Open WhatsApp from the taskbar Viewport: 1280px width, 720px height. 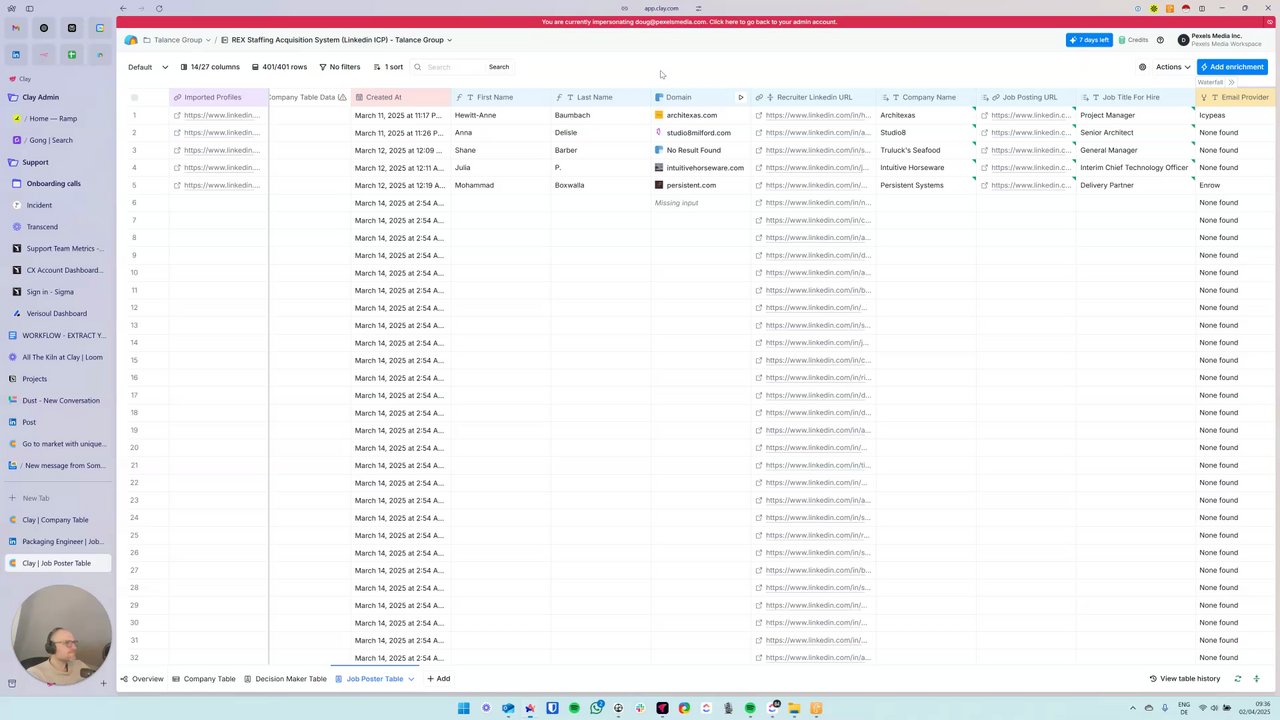pos(597,708)
